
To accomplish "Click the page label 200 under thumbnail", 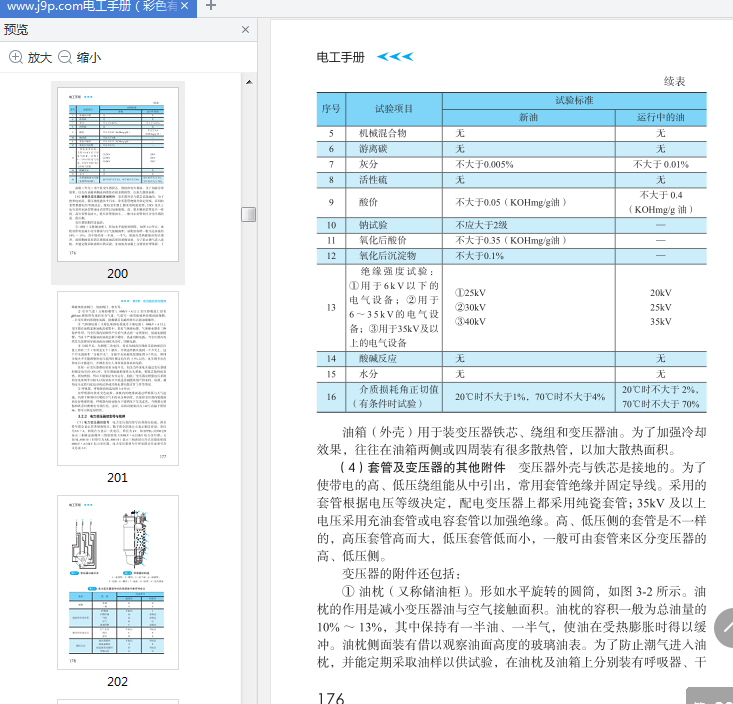I will click(x=117, y=273).
